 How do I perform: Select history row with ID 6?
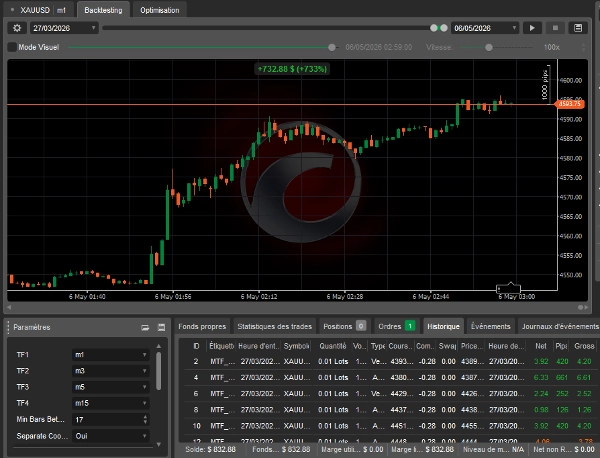pos(390,393)
